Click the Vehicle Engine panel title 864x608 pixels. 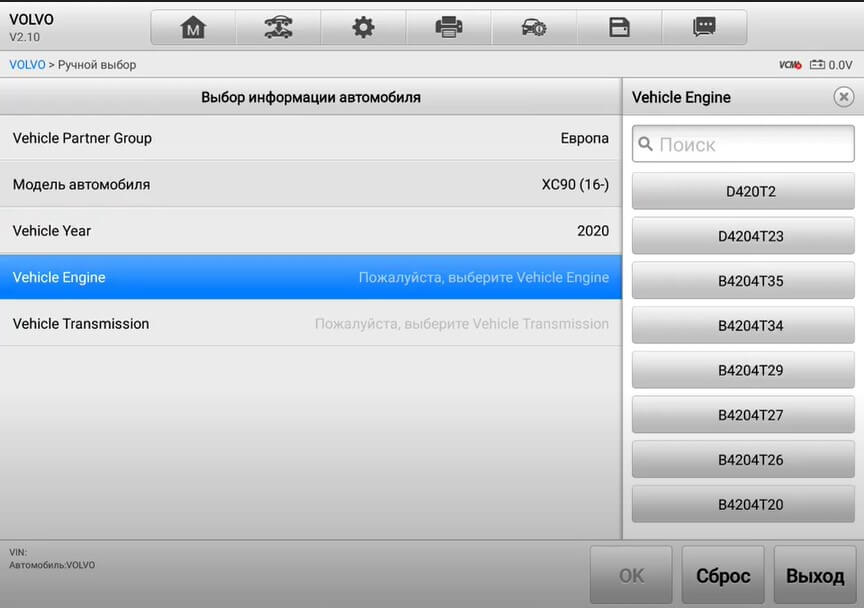(x=681, y=98)
